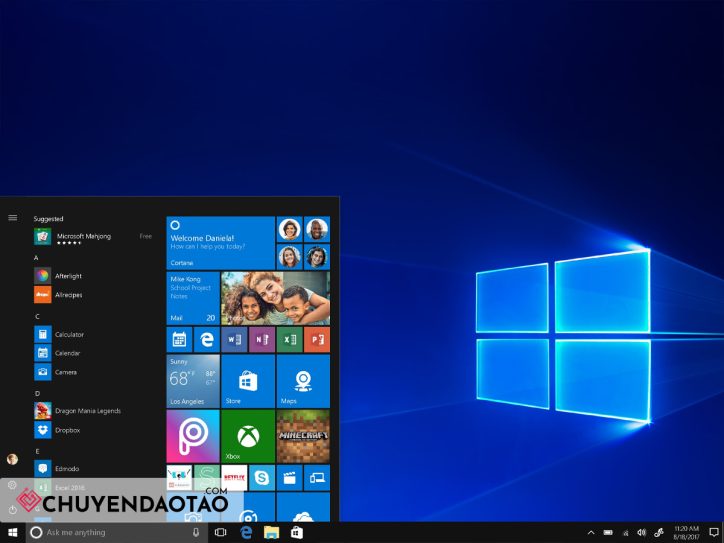The height and width of the screenshot is (543, 724).
Task: Open the Windows Ink Workspace tray icon
Action: pyautogui.click(x=659, y=532)
